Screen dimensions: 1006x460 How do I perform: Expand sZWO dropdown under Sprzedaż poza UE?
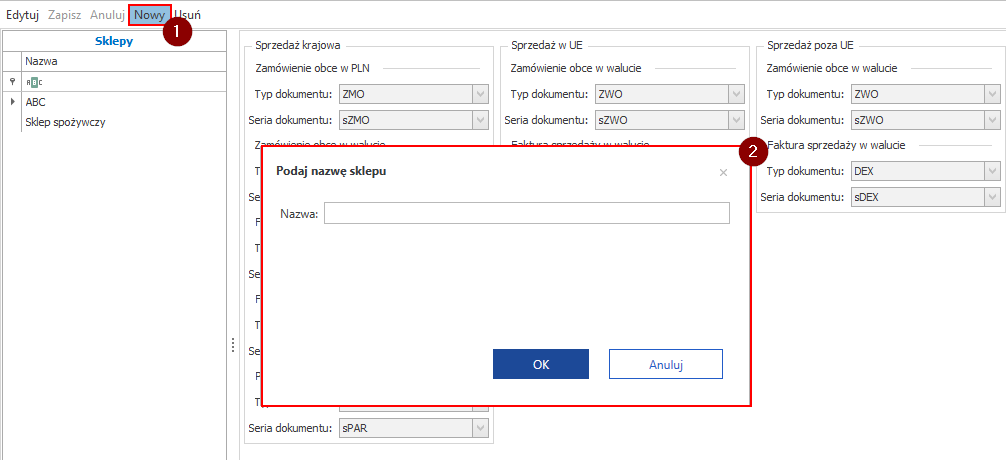pyautogui.click(x=991, y=120)
